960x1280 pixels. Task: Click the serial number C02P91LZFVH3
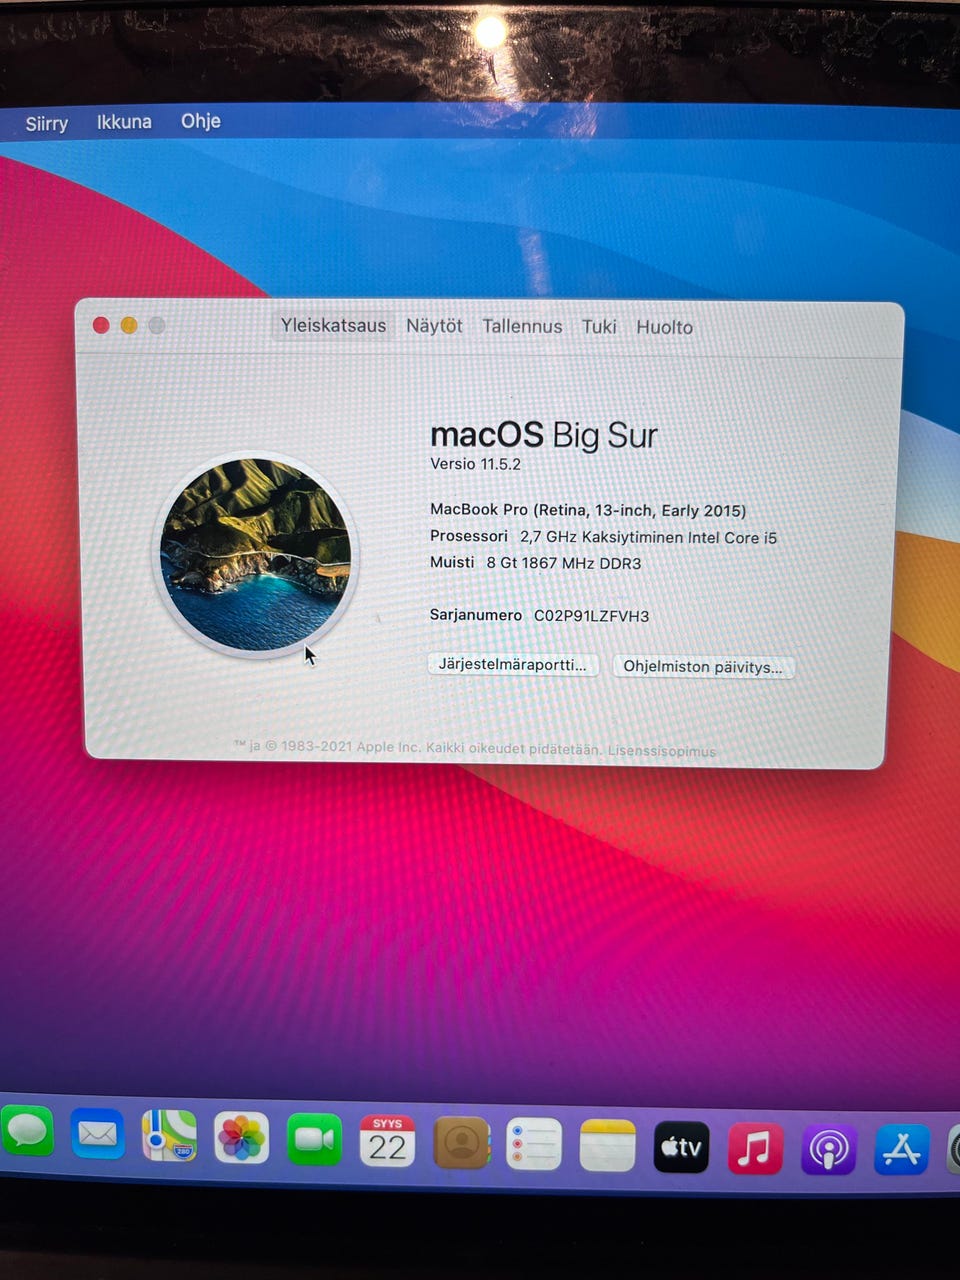(591, 616)
